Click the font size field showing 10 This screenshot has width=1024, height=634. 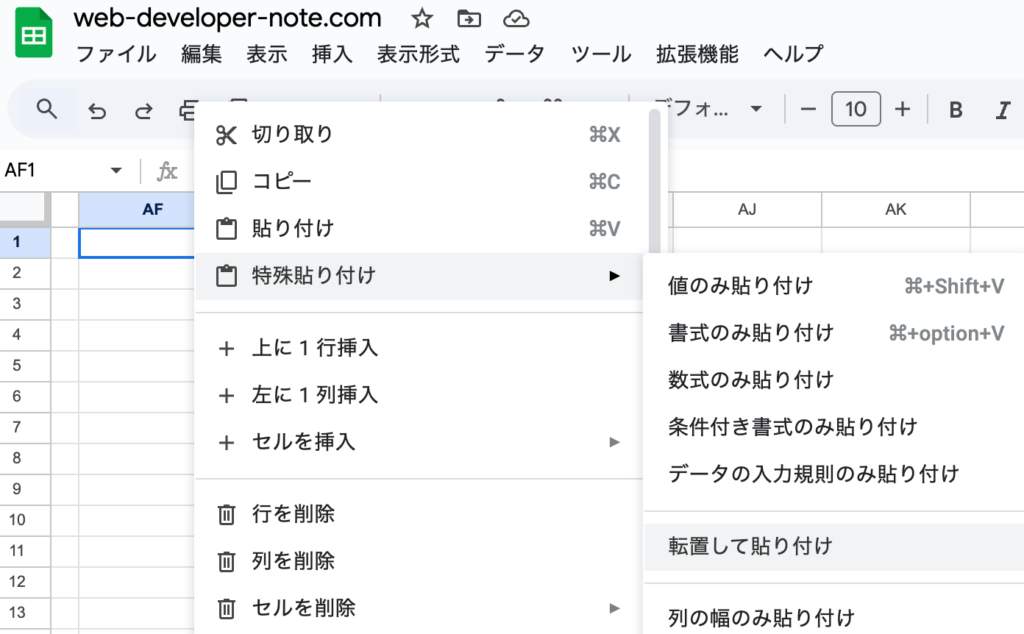[855, 109]
